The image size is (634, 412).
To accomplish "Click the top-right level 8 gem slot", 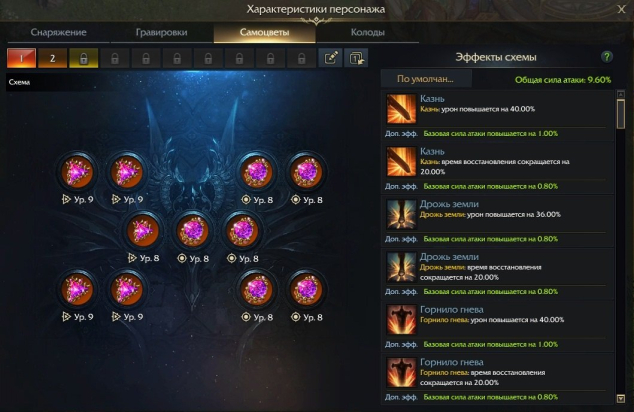I will click(306, 173).
